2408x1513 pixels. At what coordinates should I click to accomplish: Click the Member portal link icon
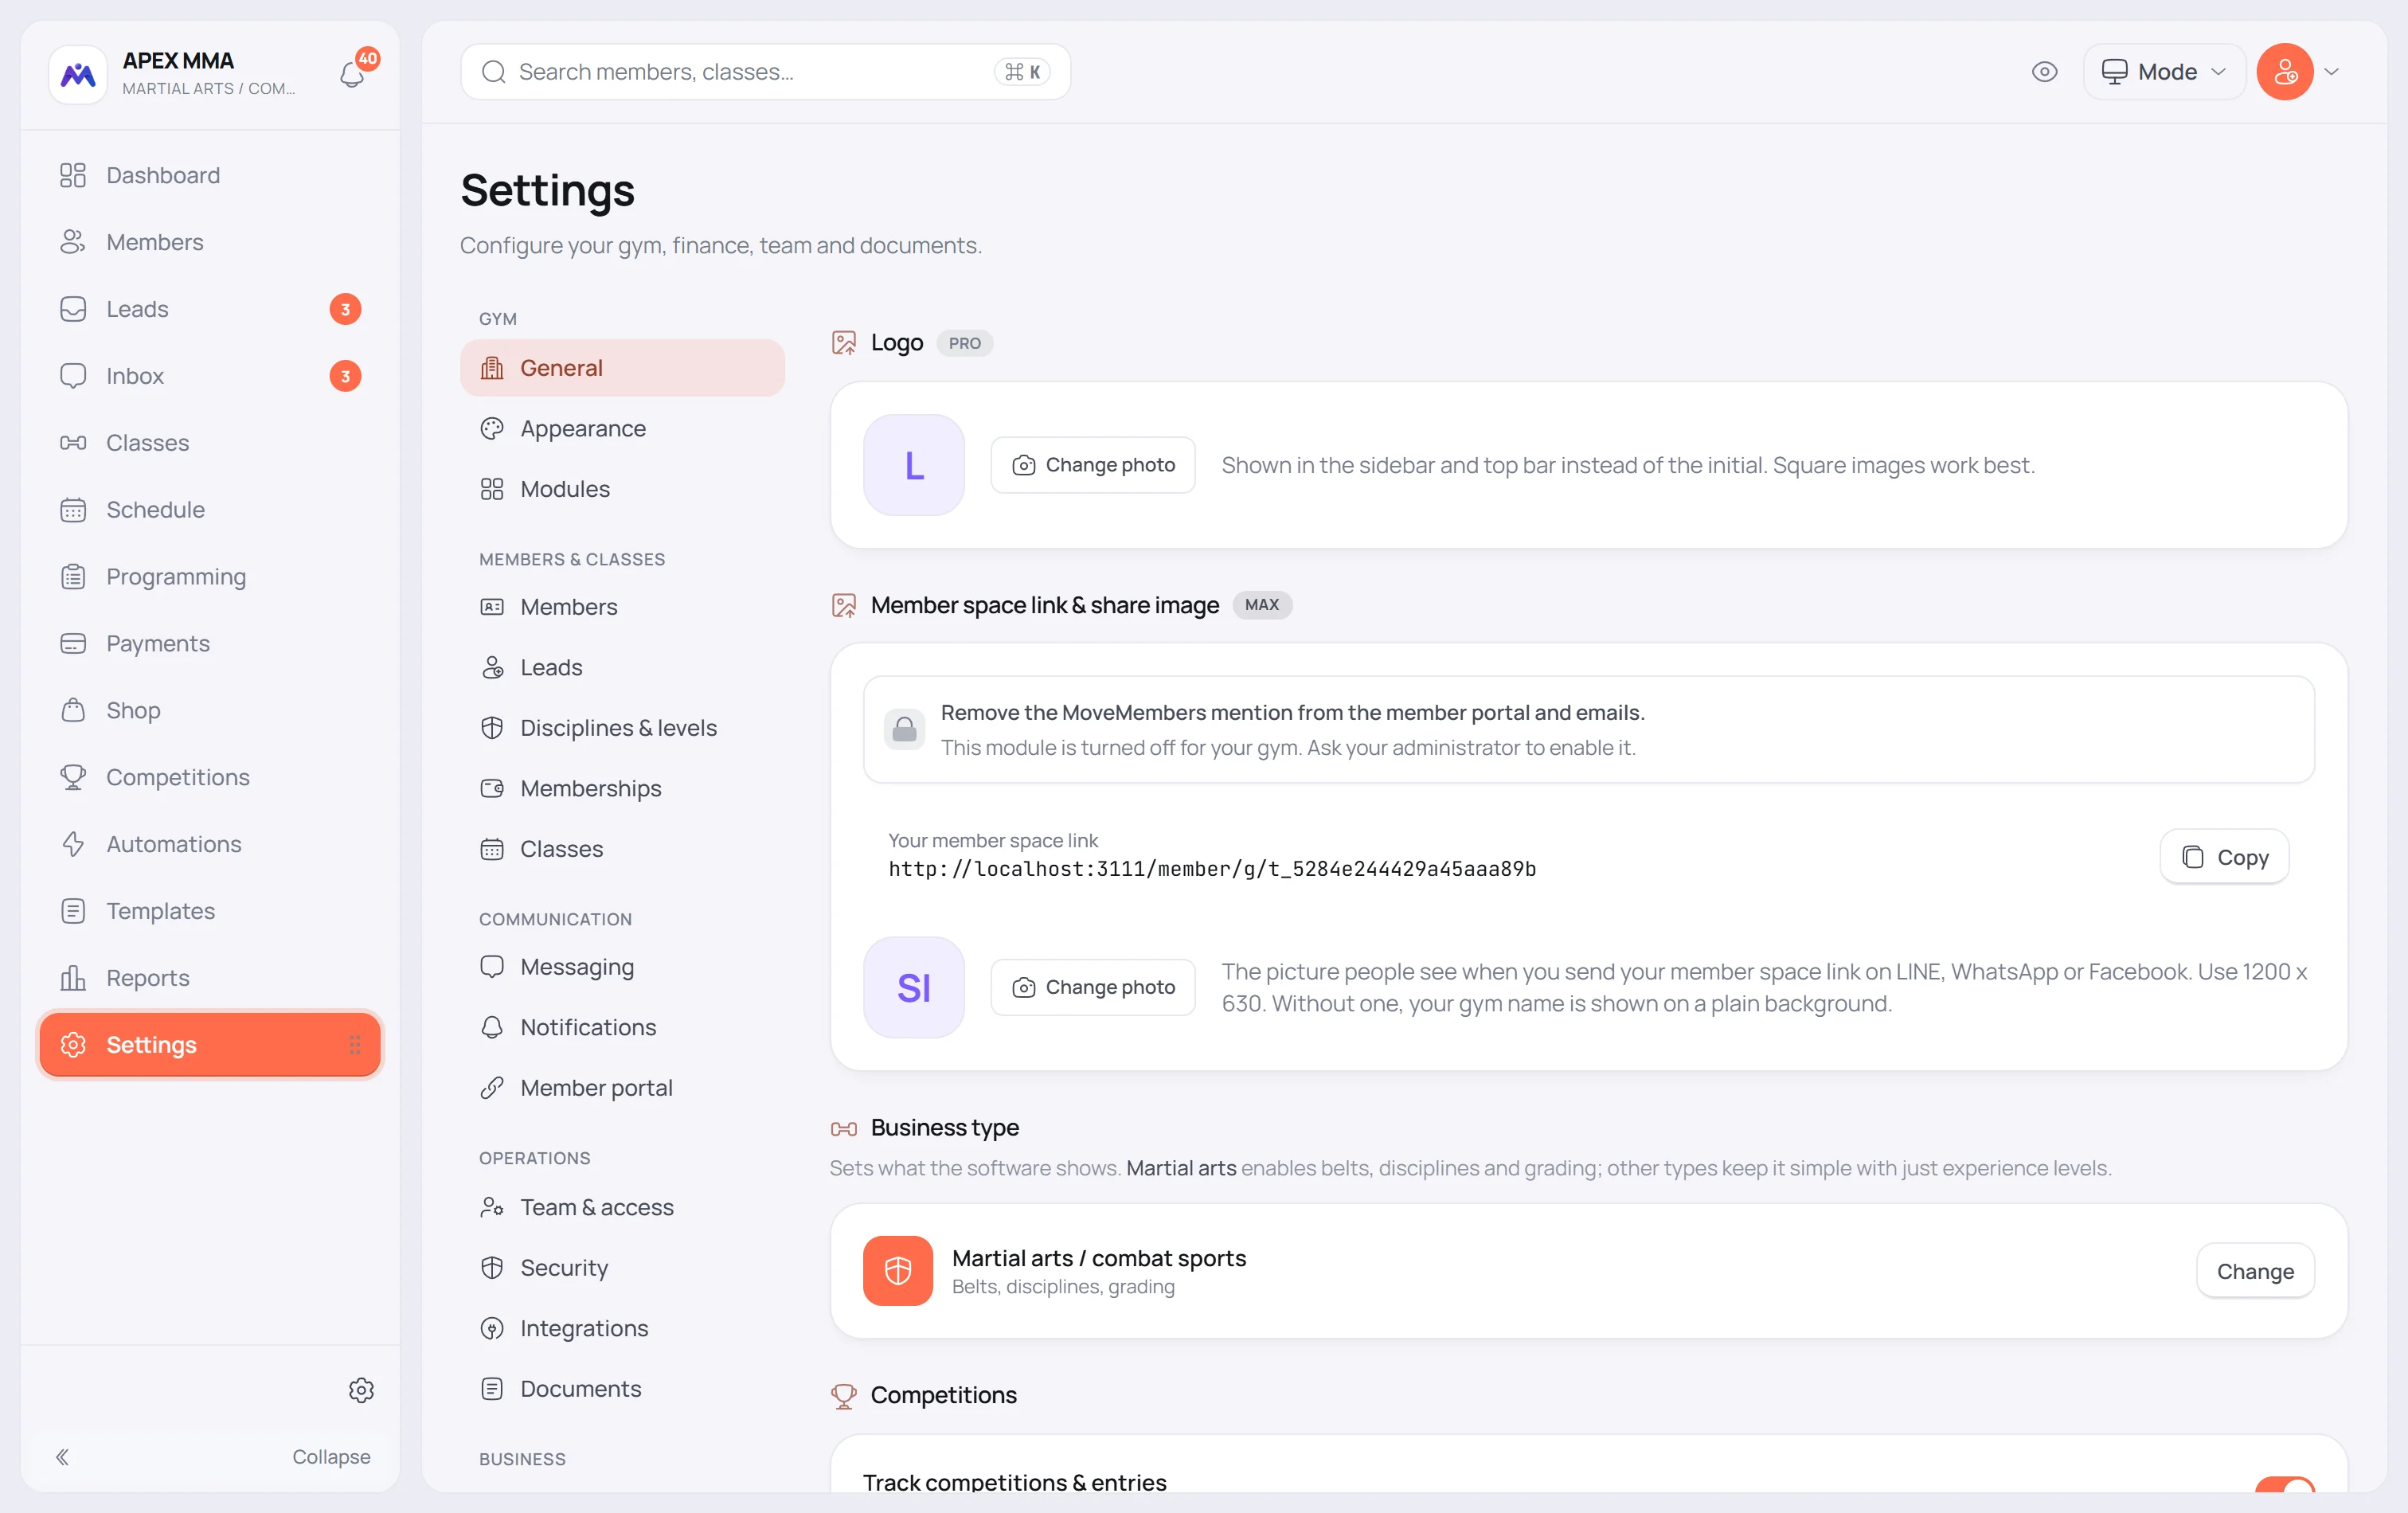(492, 1088)
